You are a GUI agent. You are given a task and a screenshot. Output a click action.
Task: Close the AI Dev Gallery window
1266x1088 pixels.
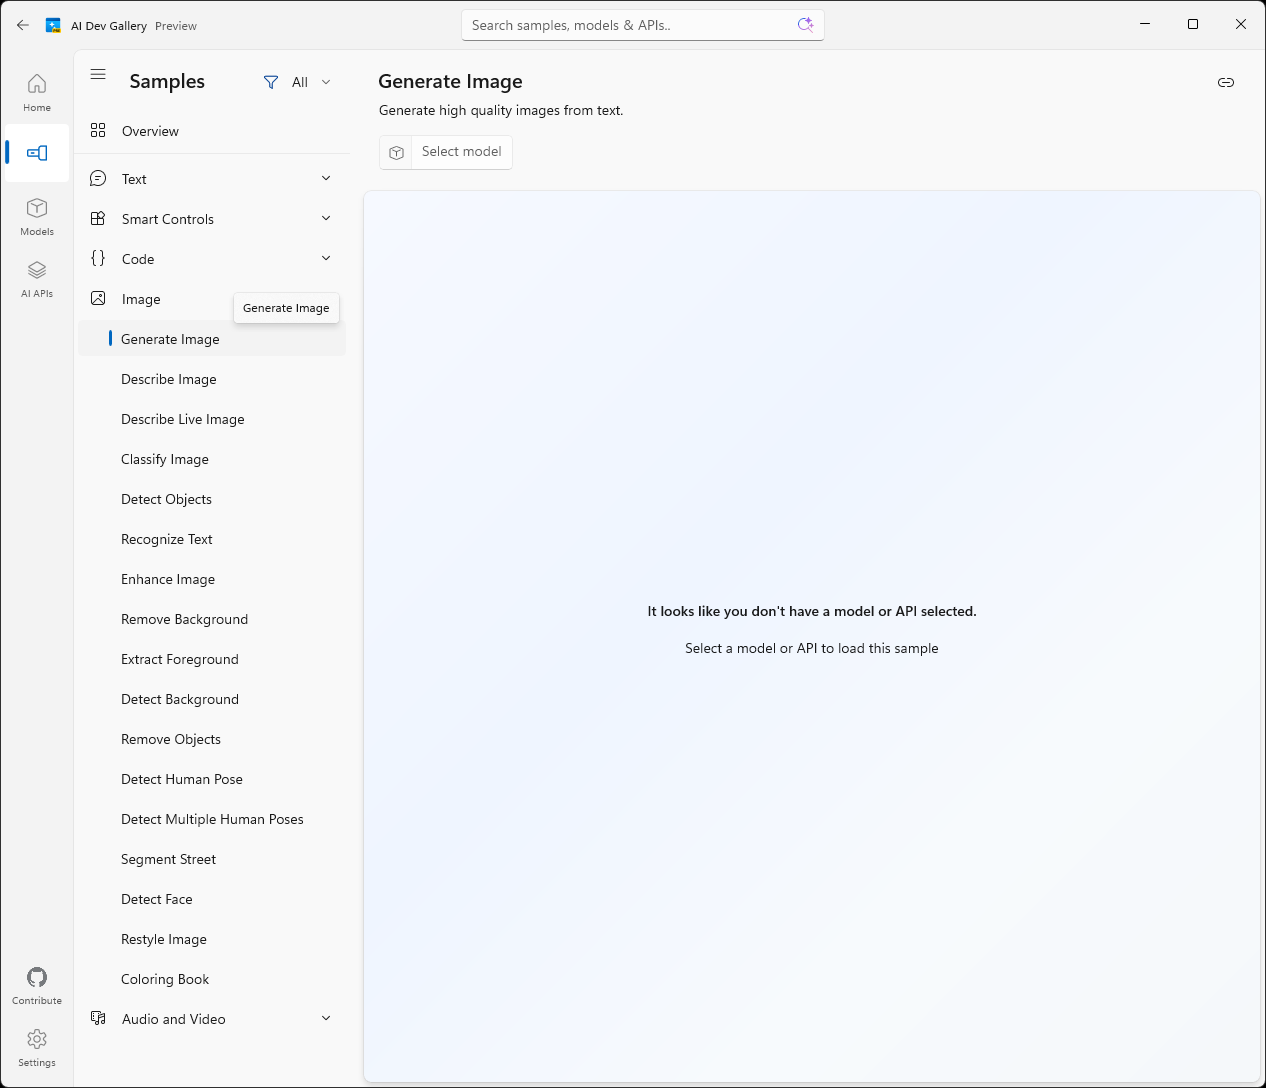[x=1241, y=24]
